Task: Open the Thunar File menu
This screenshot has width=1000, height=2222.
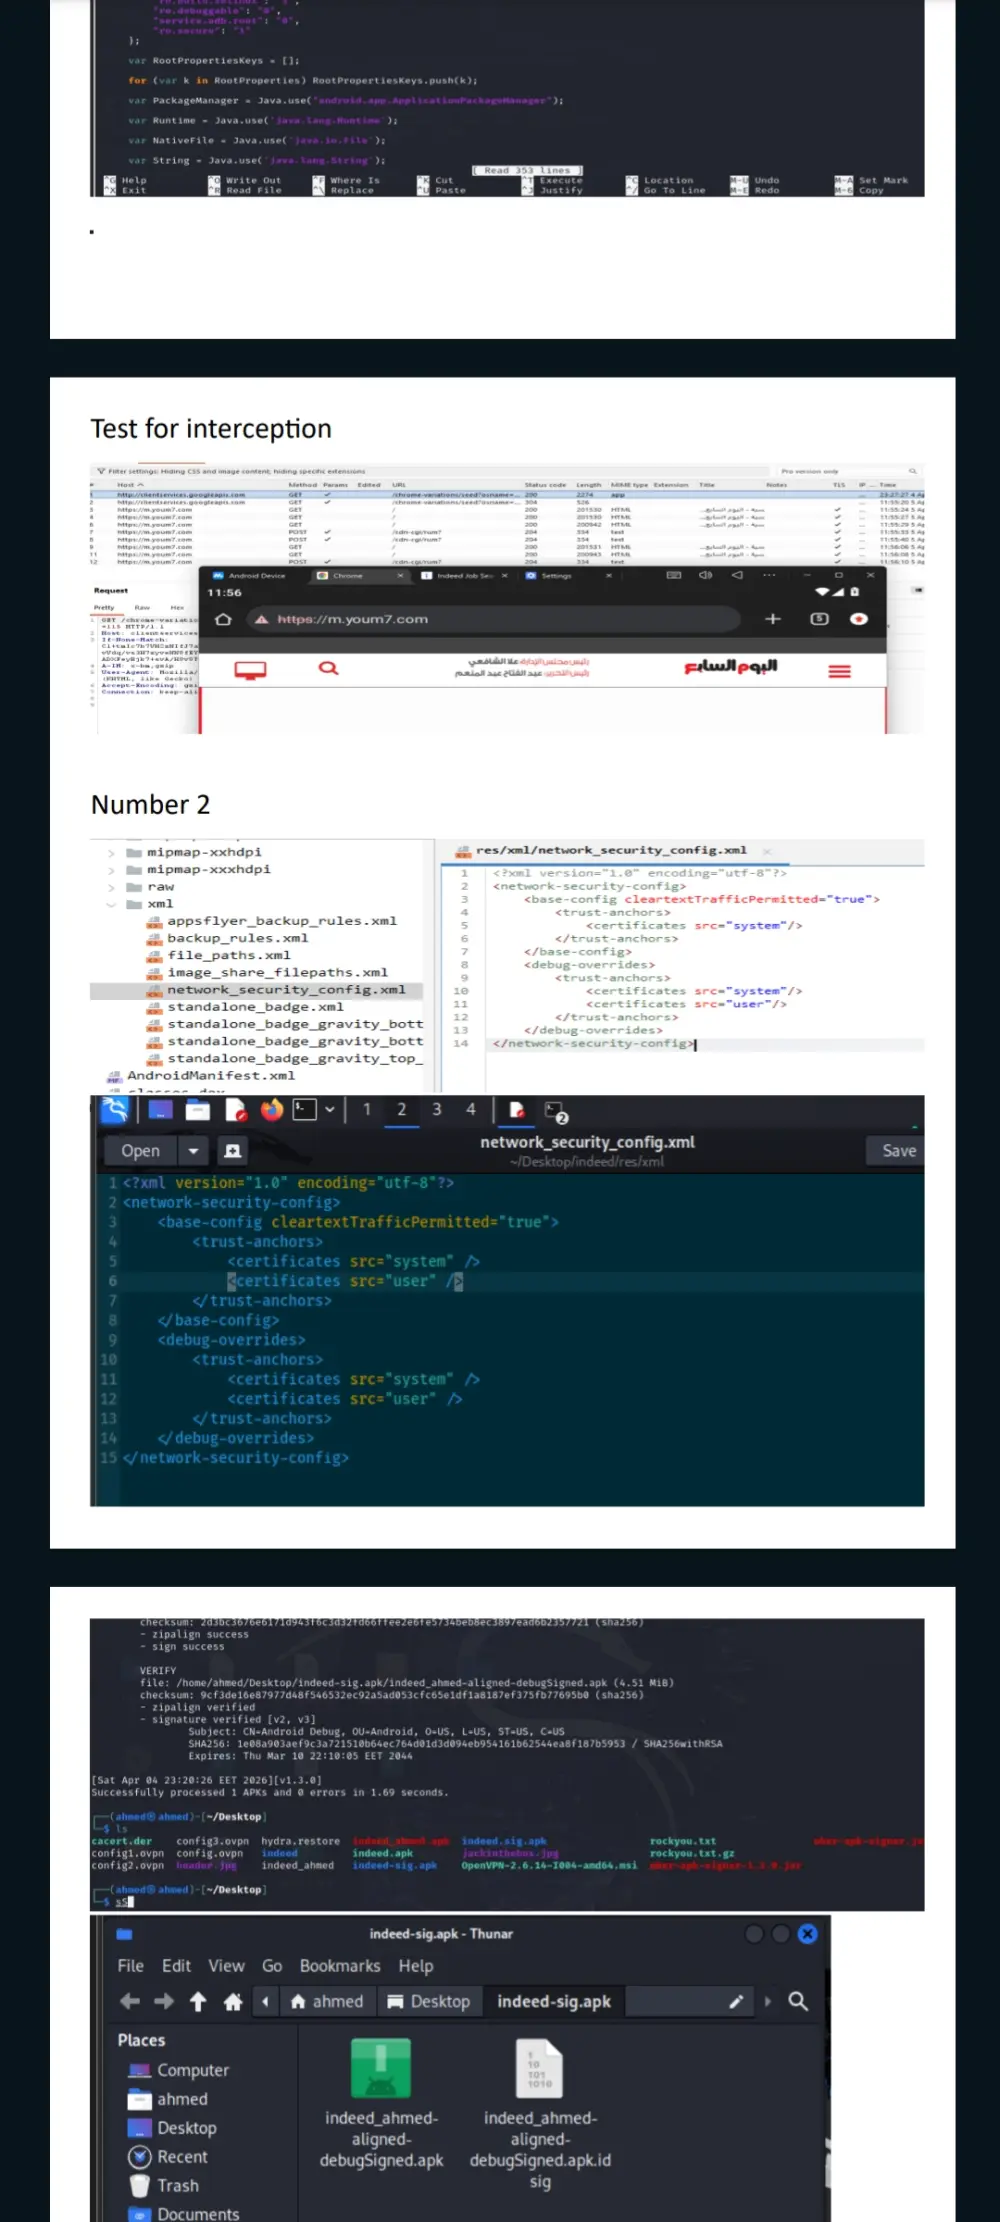Action: tap(131, 1965)
